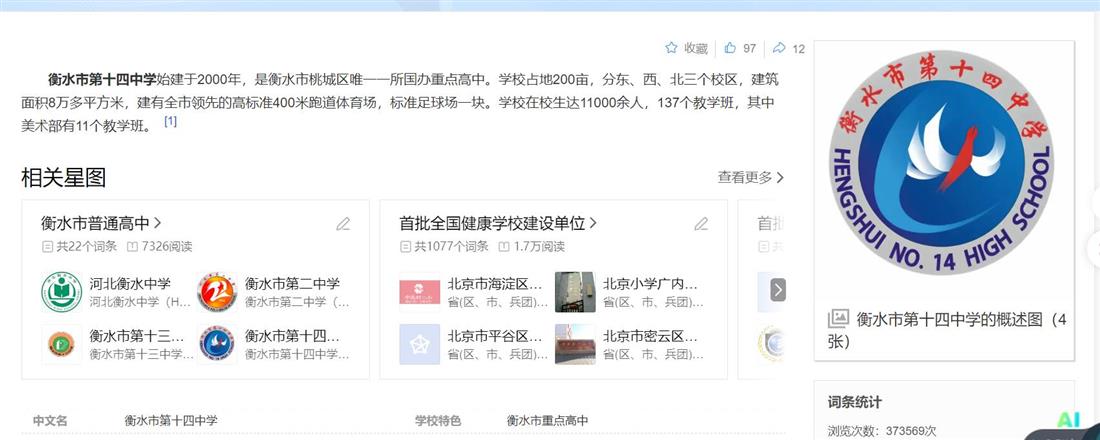The height and width of the screenshot is (440, 1100).
Task: Open the 首批全国健康学校建设单位 heading
Action: point(498,223)
